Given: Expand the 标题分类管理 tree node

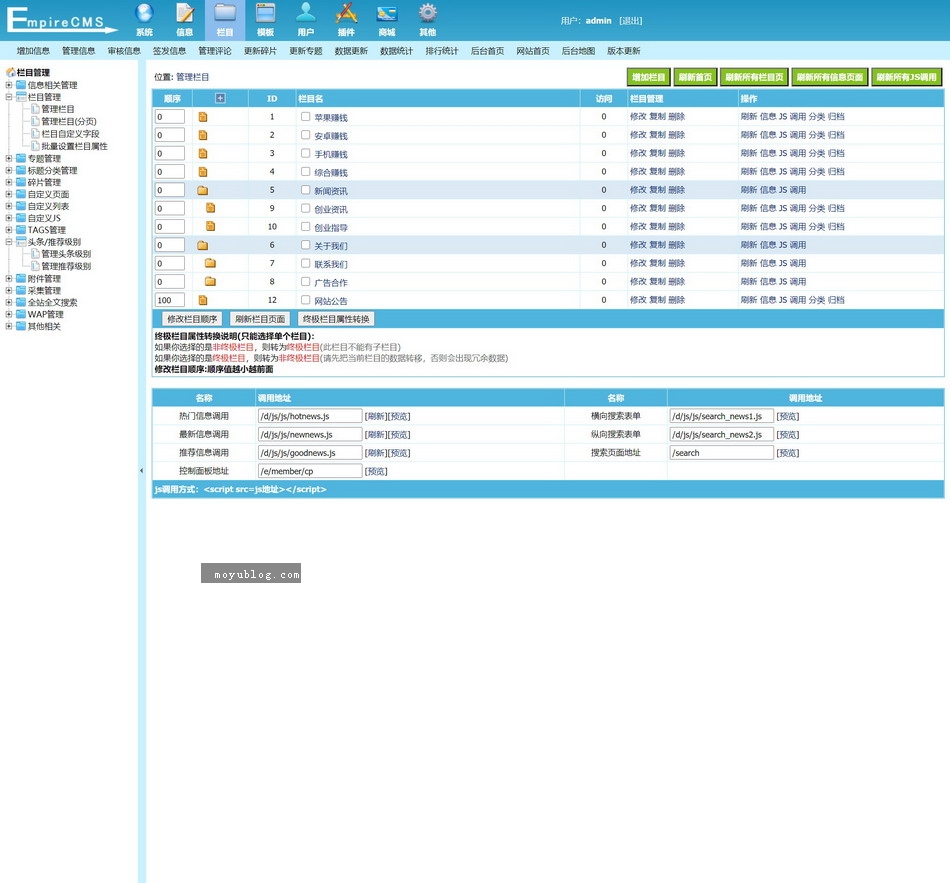Looking at the screenshot, I should [x=8, y=170].
